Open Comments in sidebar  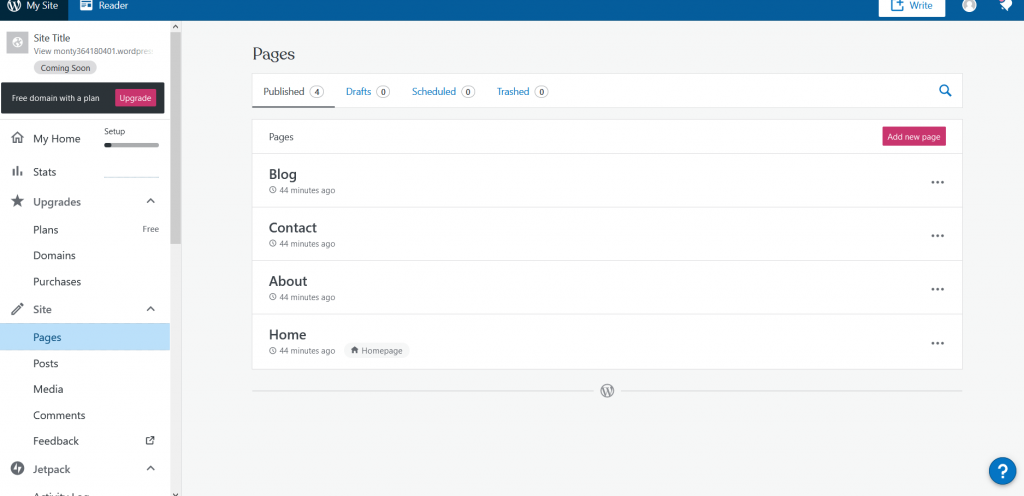pyautogui.click(x=59, y=415)
